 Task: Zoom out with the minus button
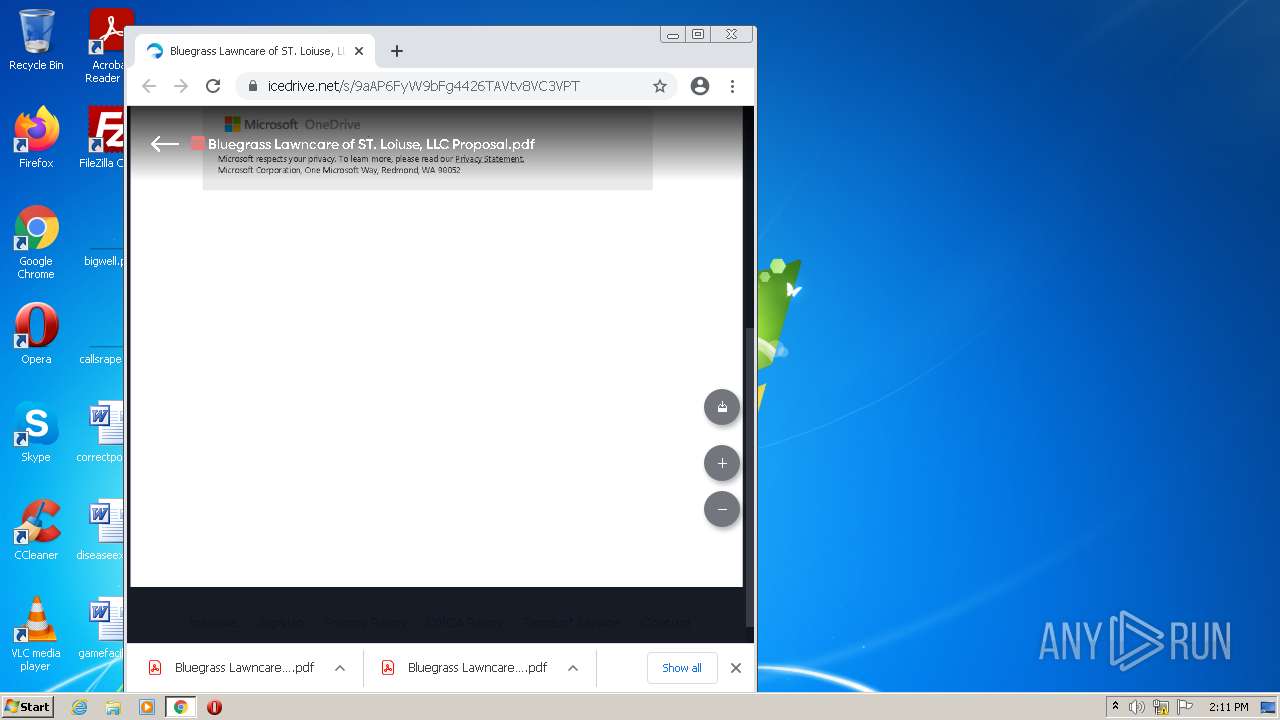point(722,509)
